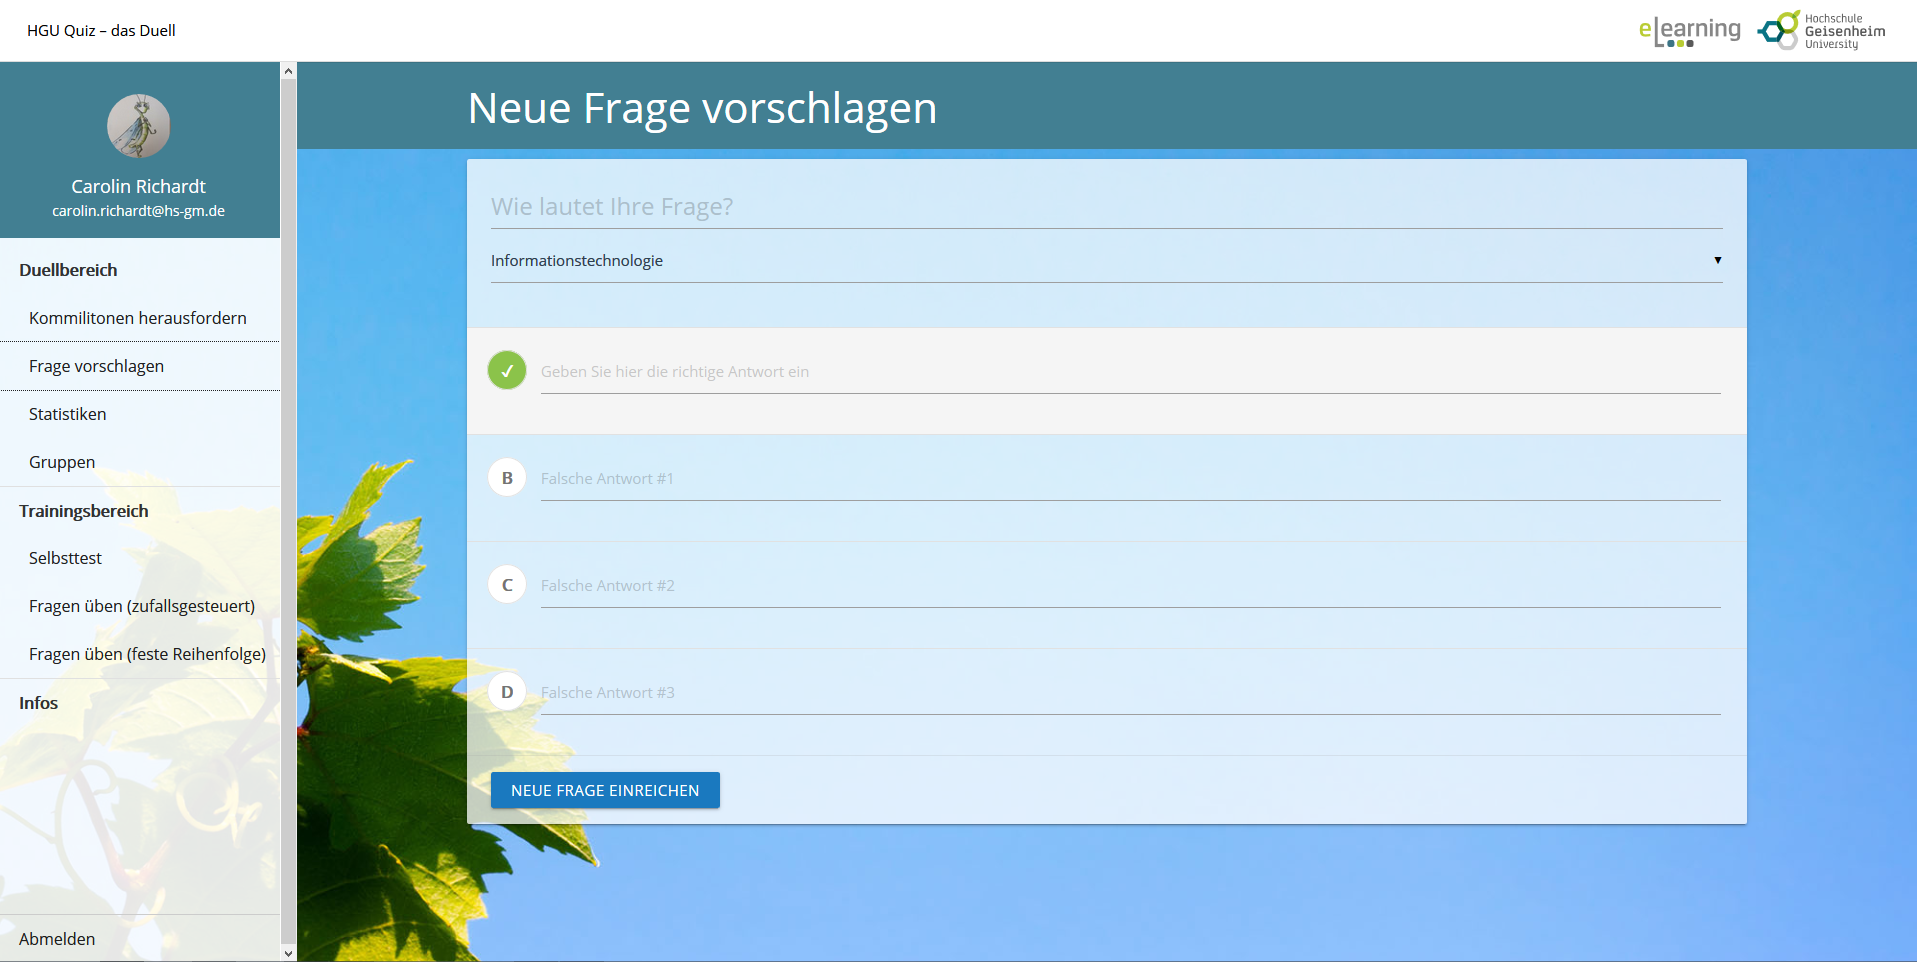Click the user profile avatar picture
The width and height of the screenshot is (1917, 962).
coord(138,126)
